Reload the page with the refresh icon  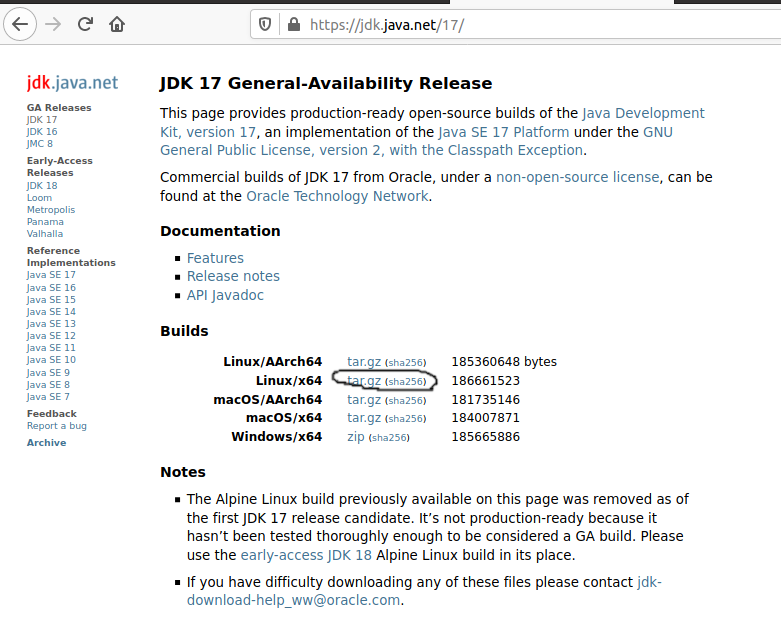click(85, 24)
